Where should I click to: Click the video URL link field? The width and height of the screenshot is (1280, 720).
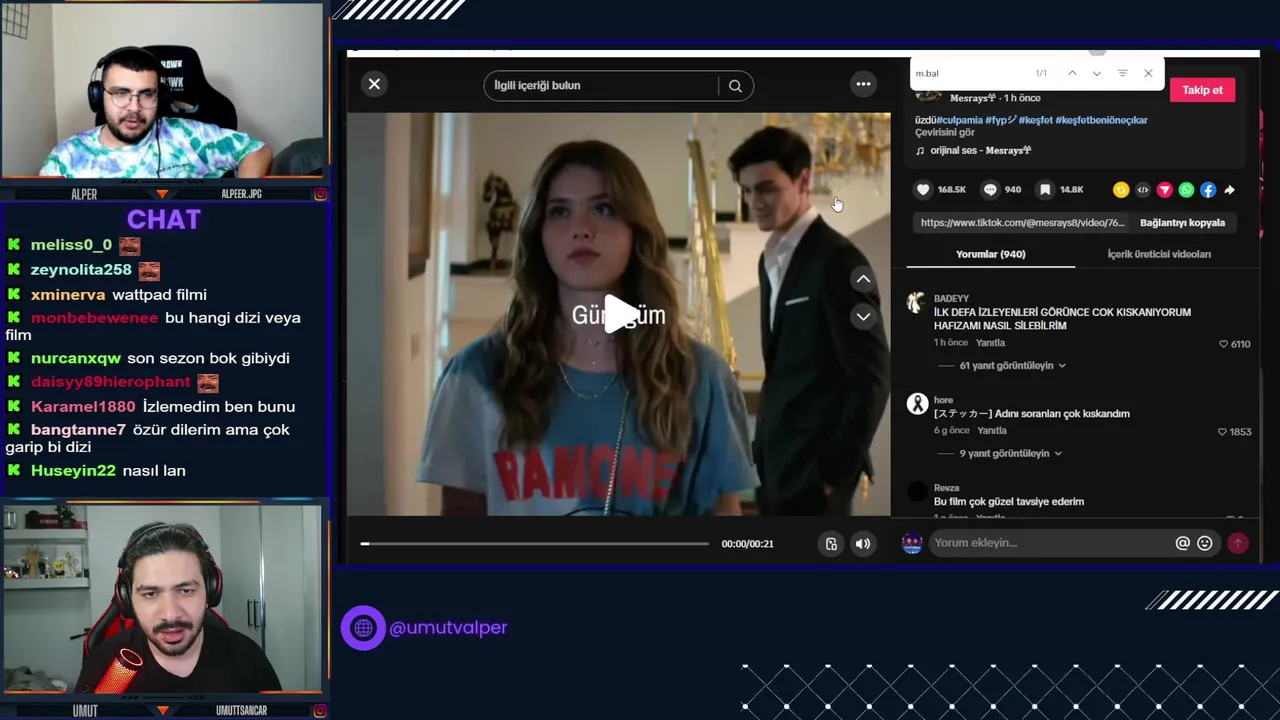[x=1022, y=223]
